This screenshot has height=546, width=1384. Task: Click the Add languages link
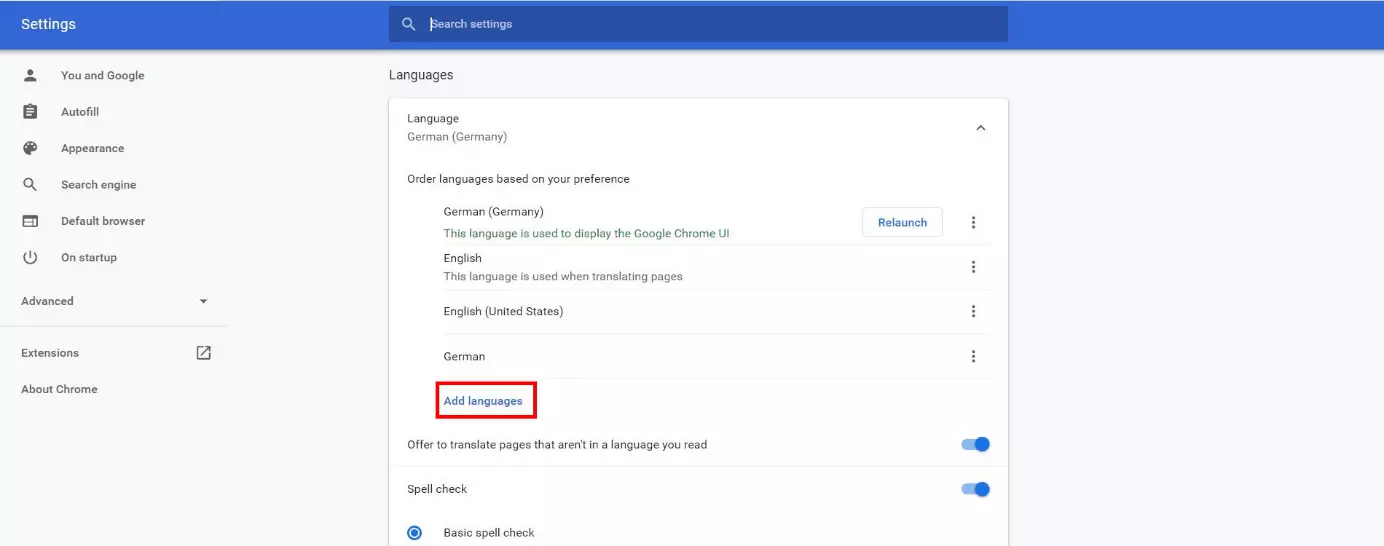[483, 401]
